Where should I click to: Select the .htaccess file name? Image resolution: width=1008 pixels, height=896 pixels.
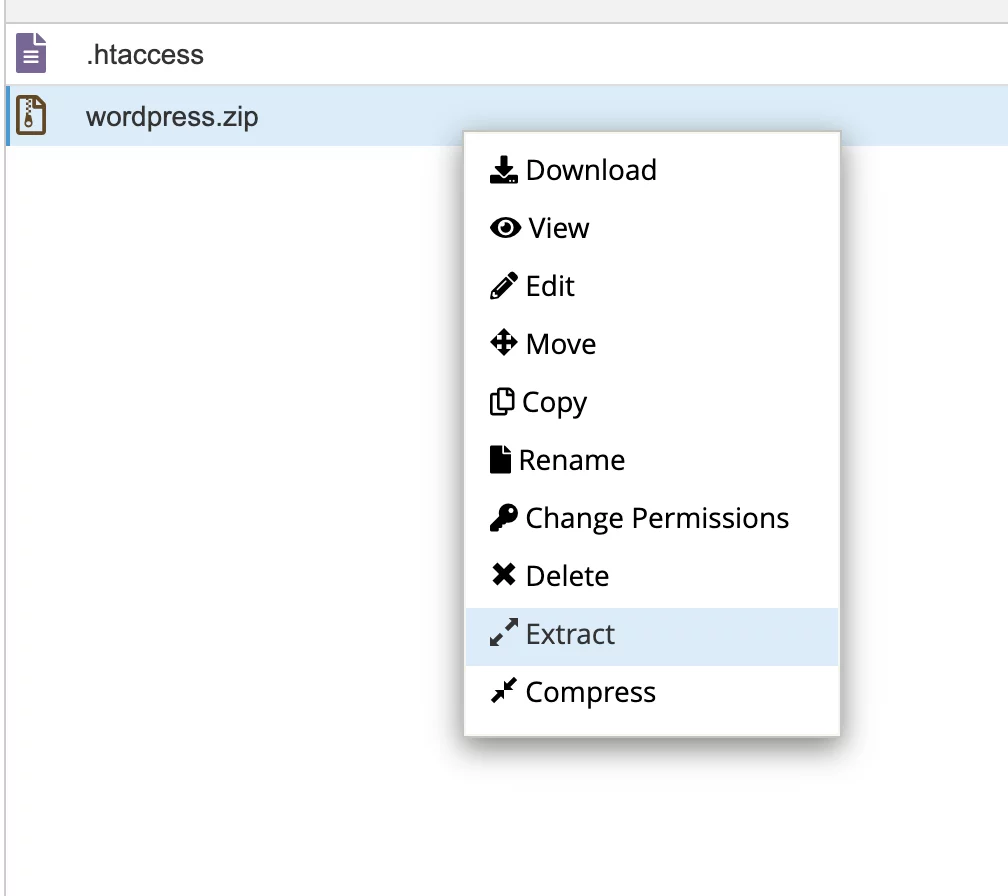tap(145, 55)
